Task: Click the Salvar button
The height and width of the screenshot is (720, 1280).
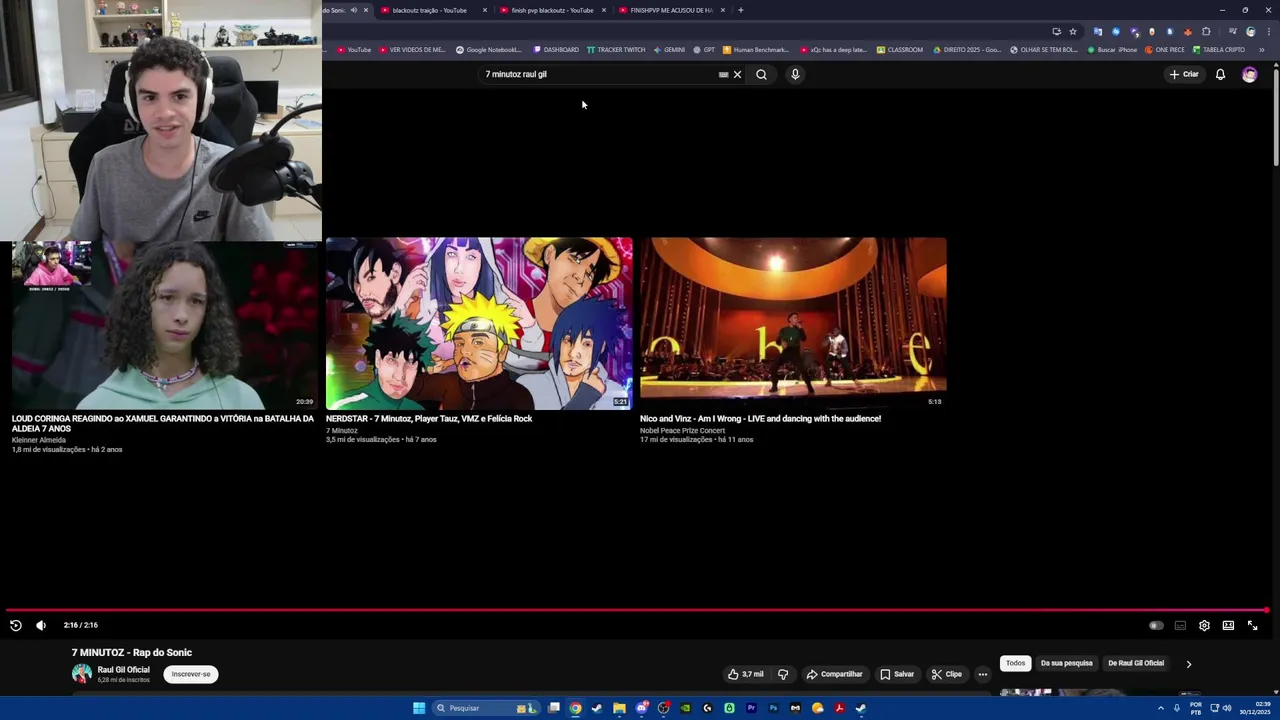Action: coord(897,674)
